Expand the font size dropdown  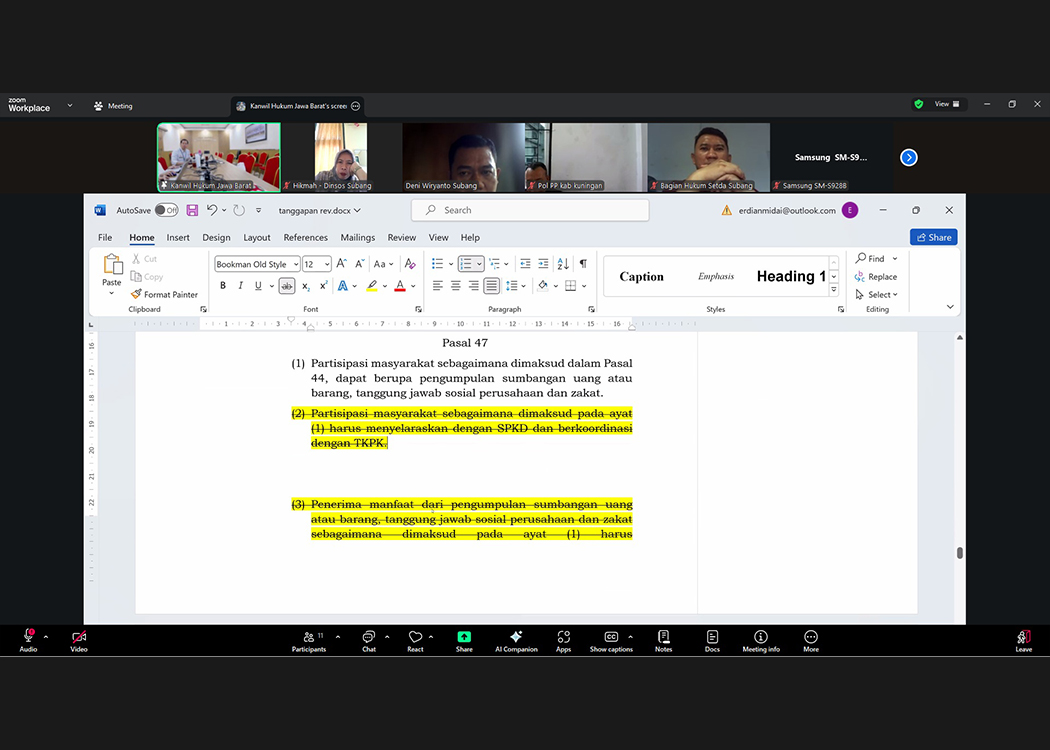tap(327, 265)
